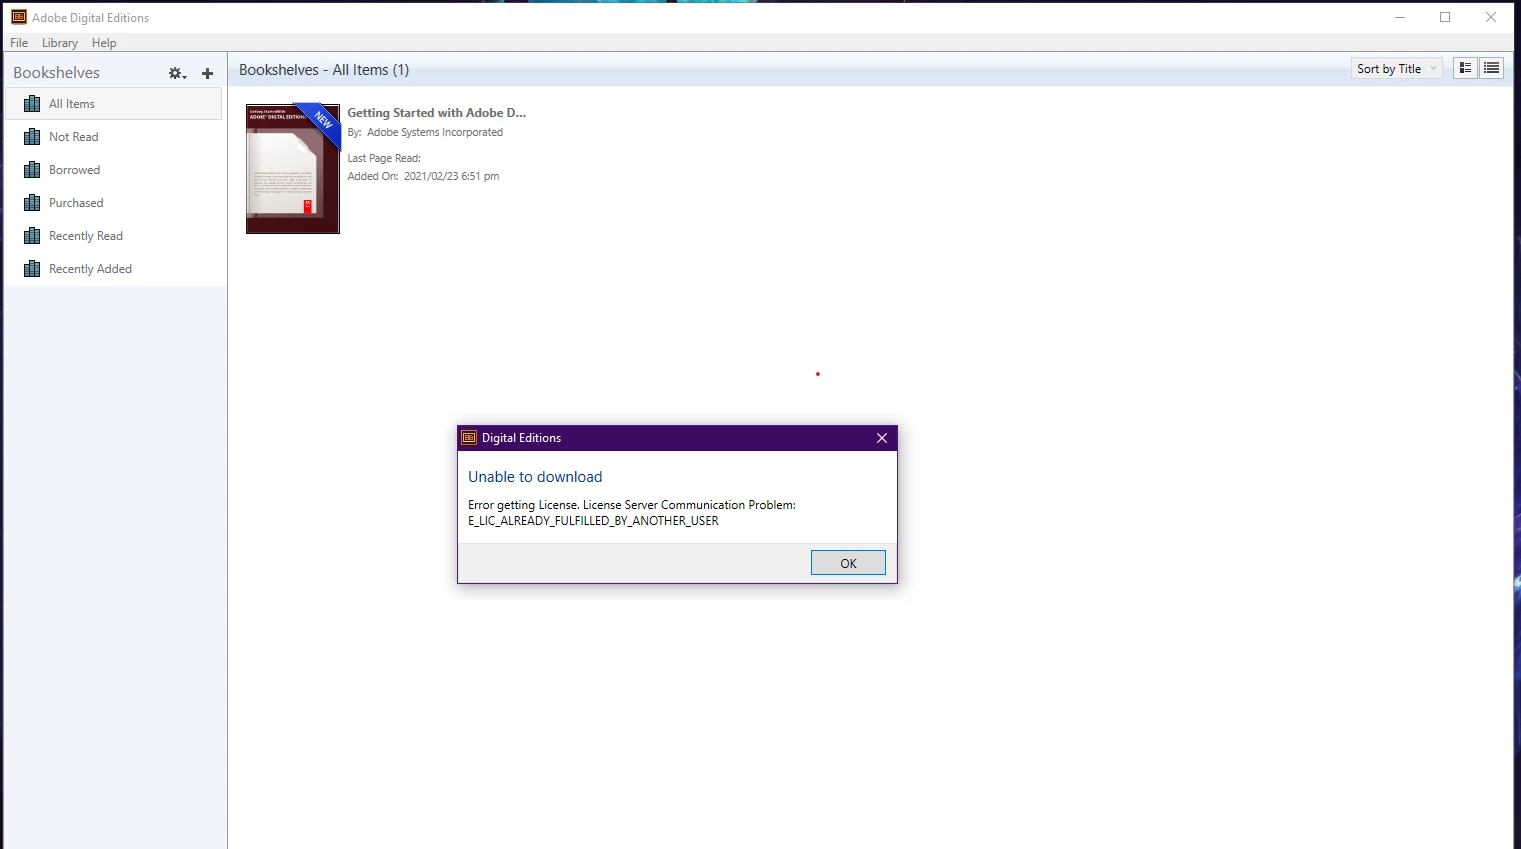Click the Recently Read bookshelf icon

(32, 236)
